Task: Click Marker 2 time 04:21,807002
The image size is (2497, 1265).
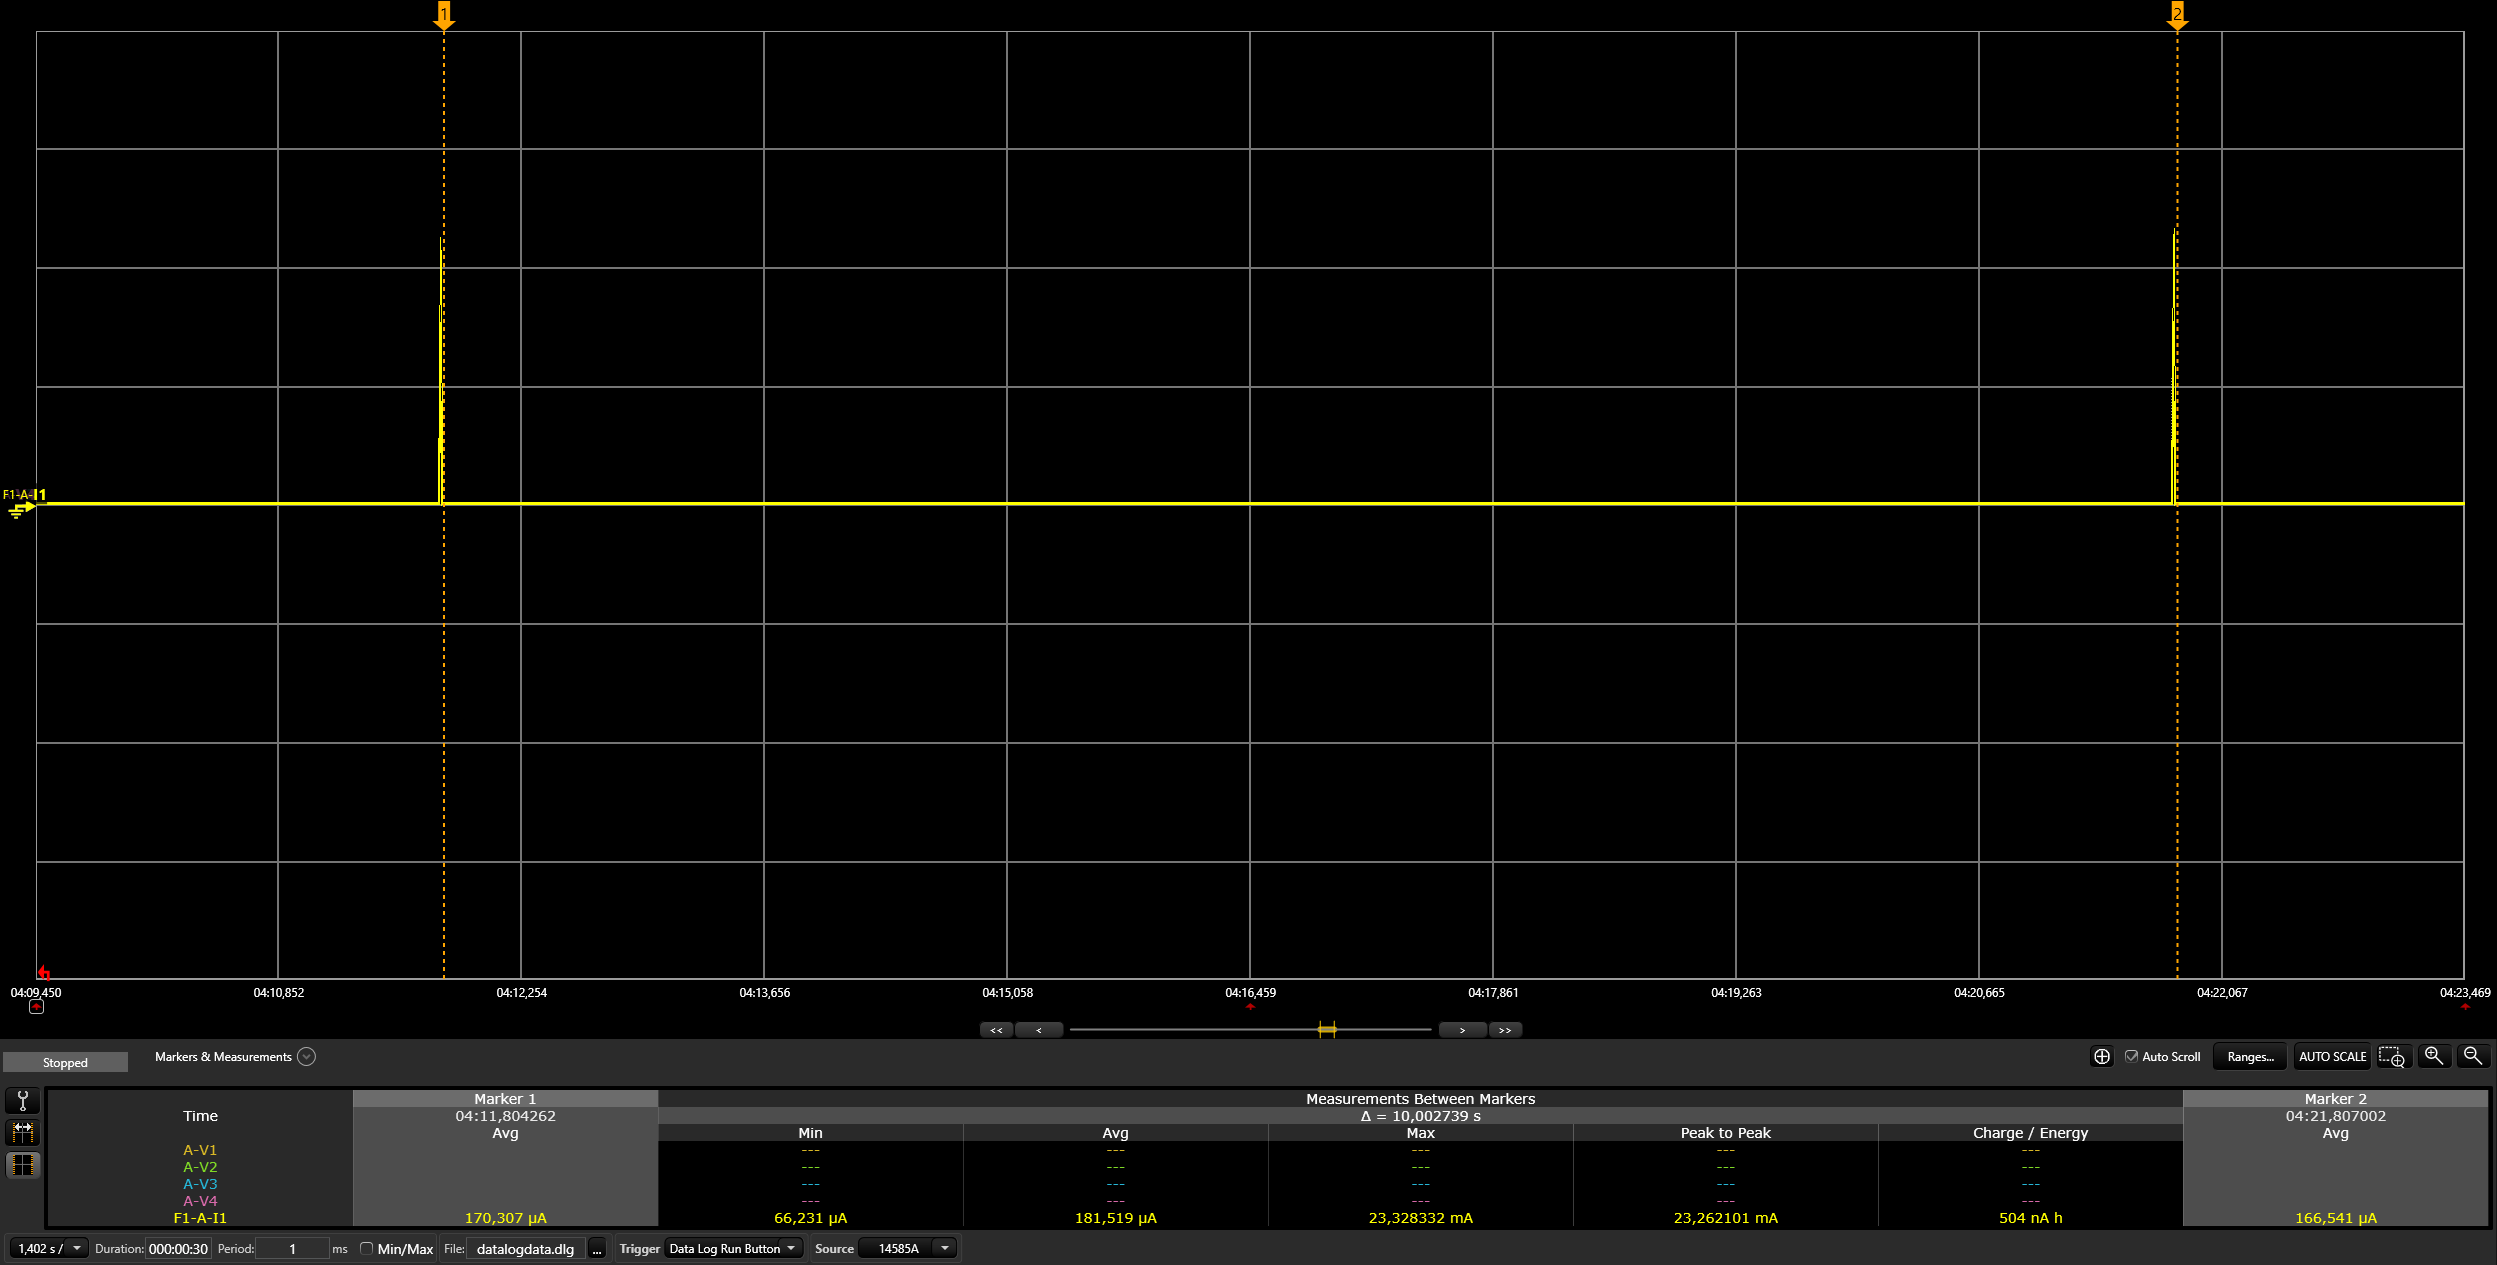Action: click(x=2335, y=1115)
